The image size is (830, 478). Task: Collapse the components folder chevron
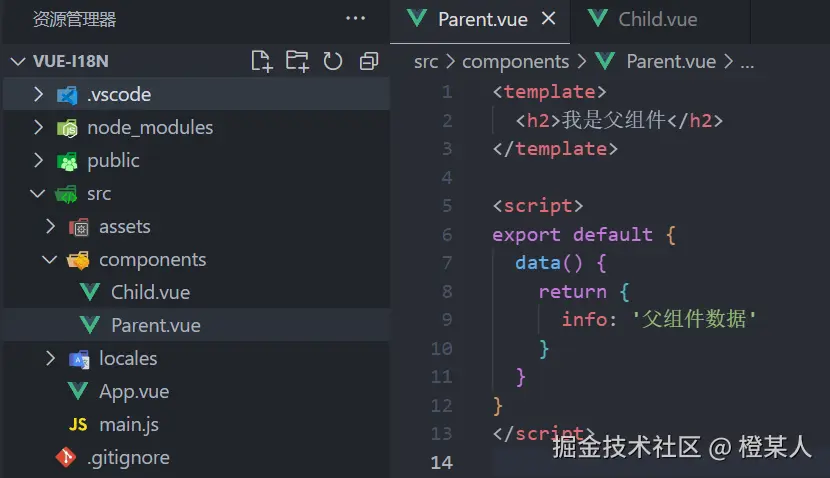(50, 260)
